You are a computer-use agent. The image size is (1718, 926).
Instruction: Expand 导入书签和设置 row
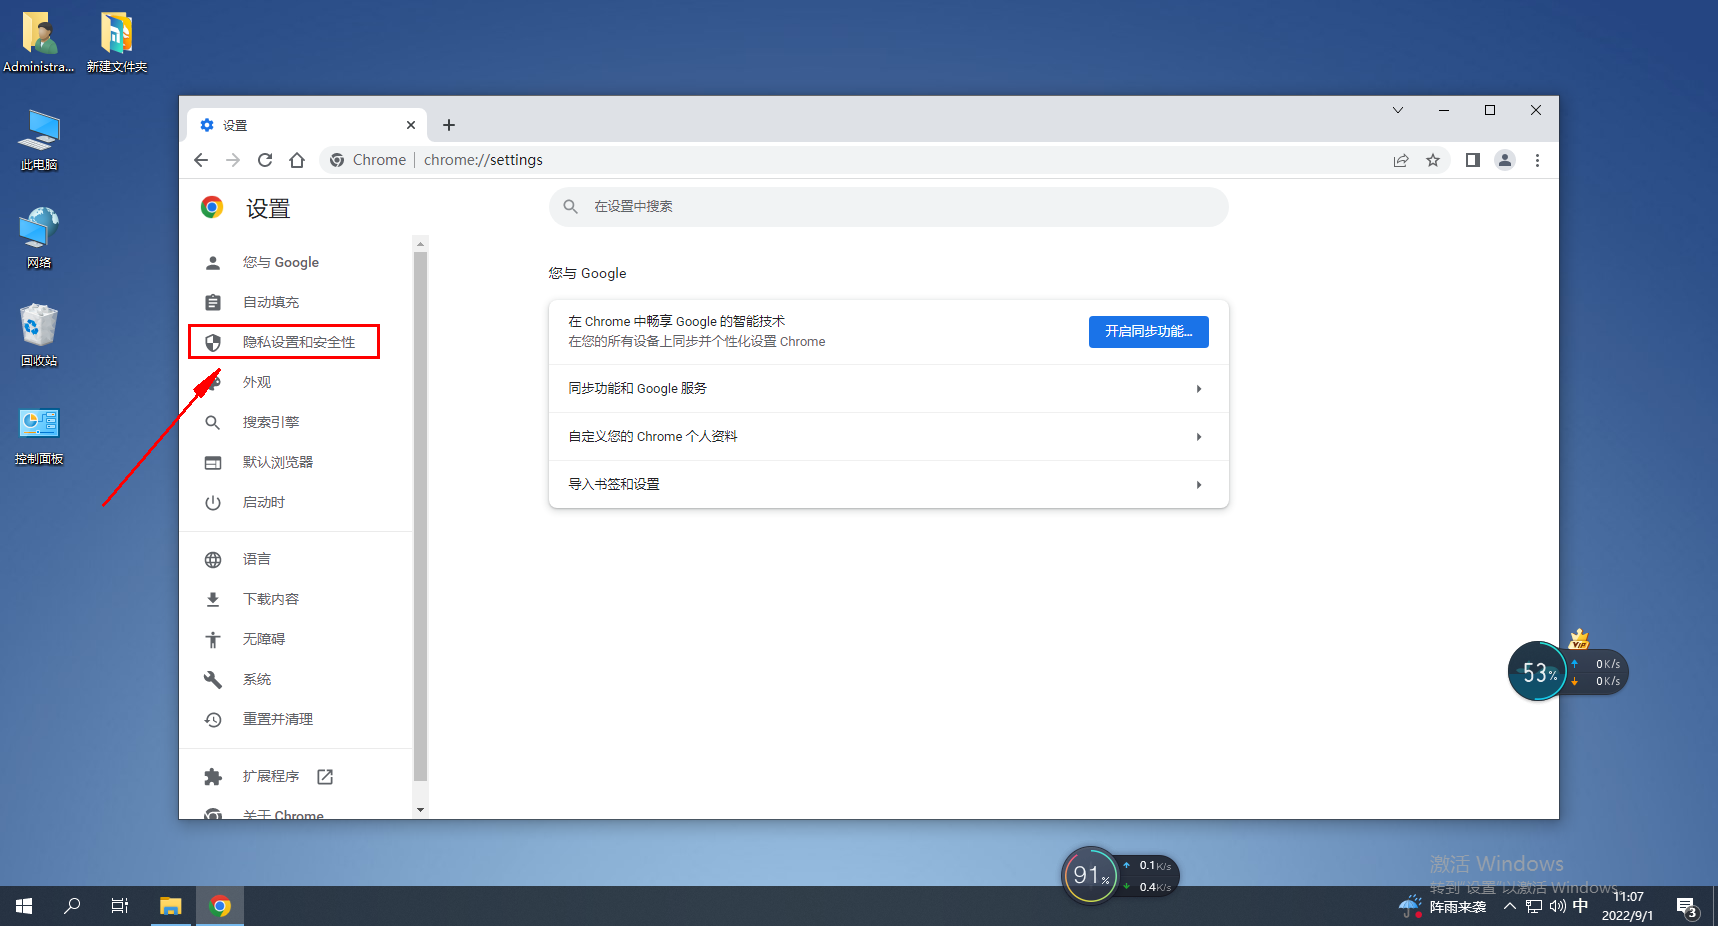point(888,485)
